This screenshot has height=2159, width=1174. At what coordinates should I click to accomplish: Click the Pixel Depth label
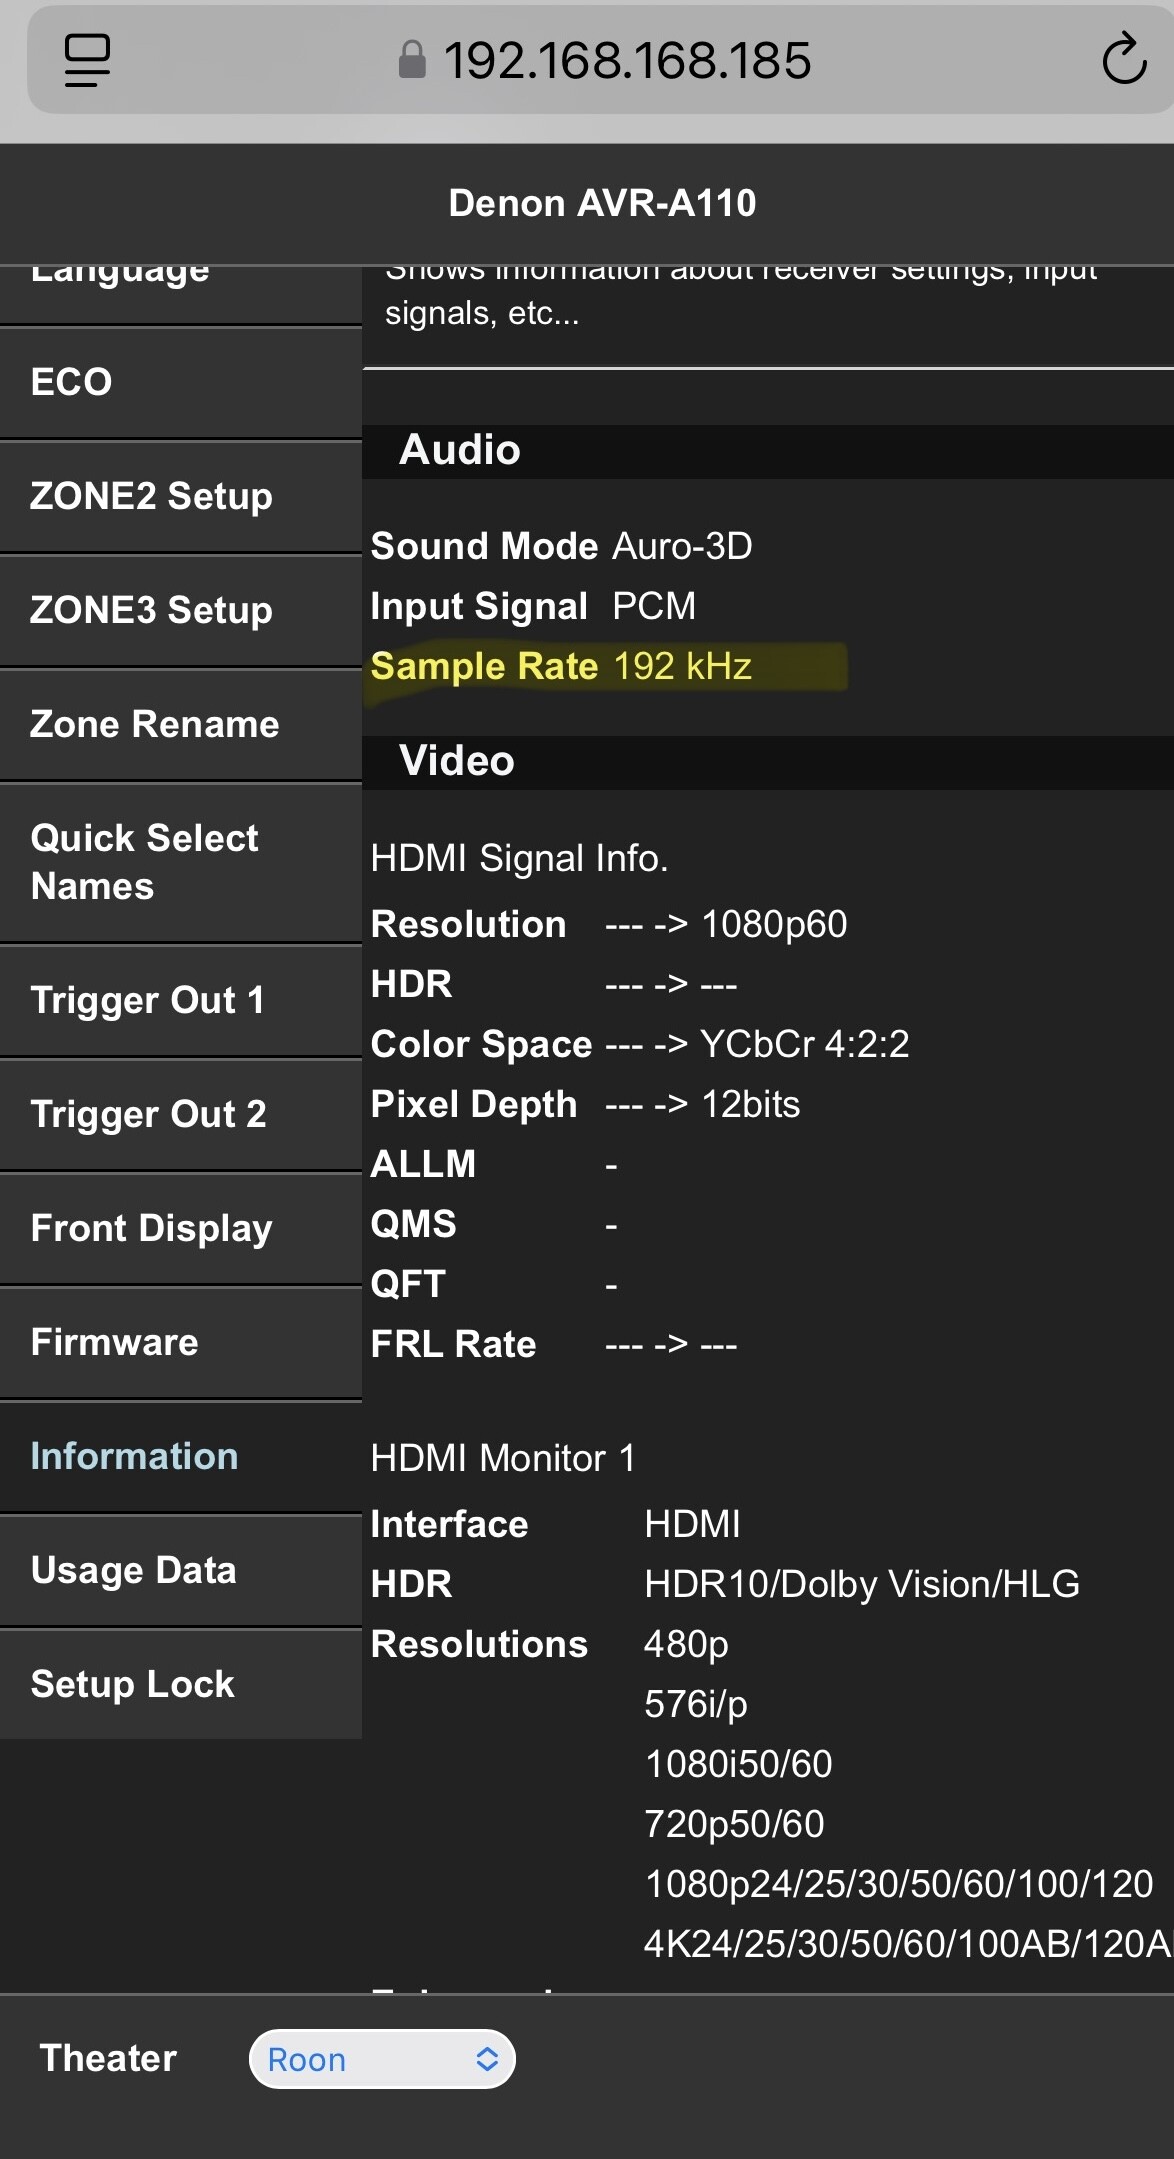(x=474, y=1104)
